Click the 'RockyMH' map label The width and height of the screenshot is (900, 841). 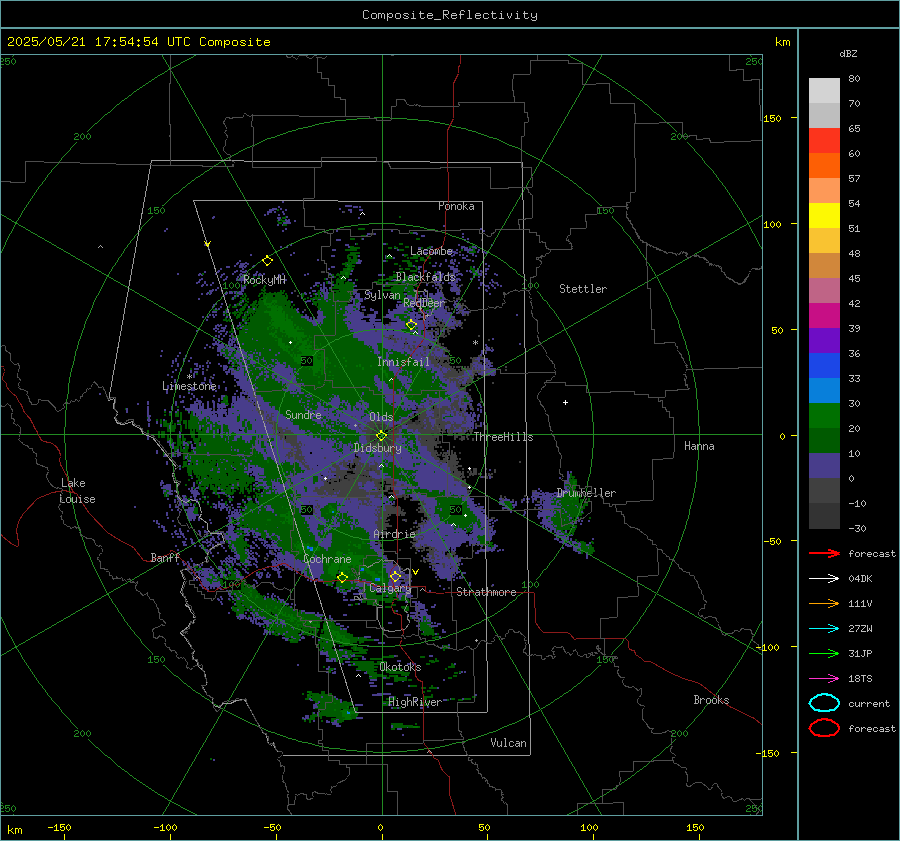pyautogui.click(x=264, y=280)
